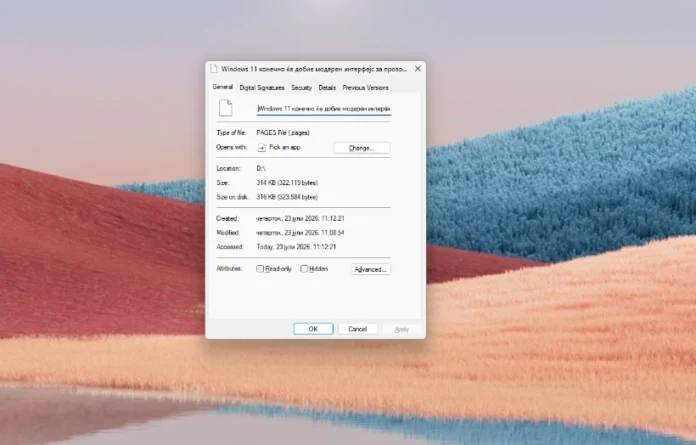
Task: Click the Modified date ending 11:08:54
Action: point(300,232)
